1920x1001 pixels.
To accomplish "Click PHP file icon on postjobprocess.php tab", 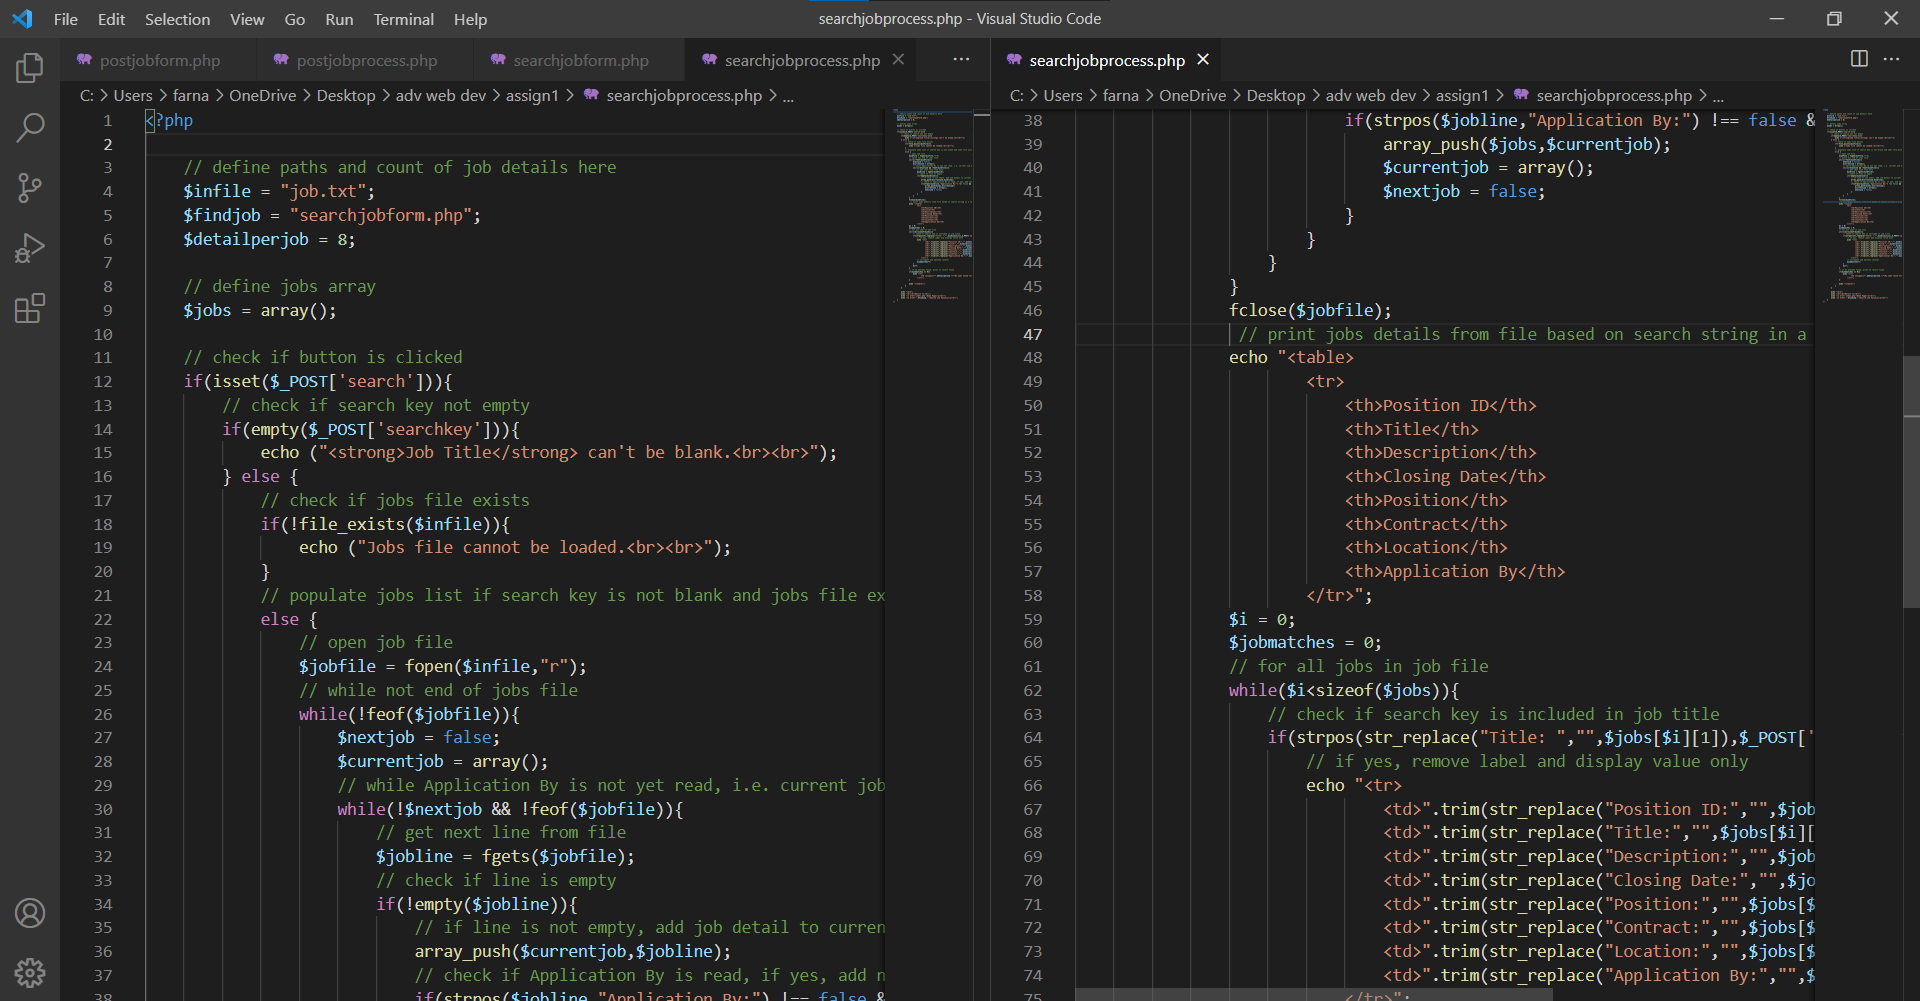I will [x=281, y=60].
